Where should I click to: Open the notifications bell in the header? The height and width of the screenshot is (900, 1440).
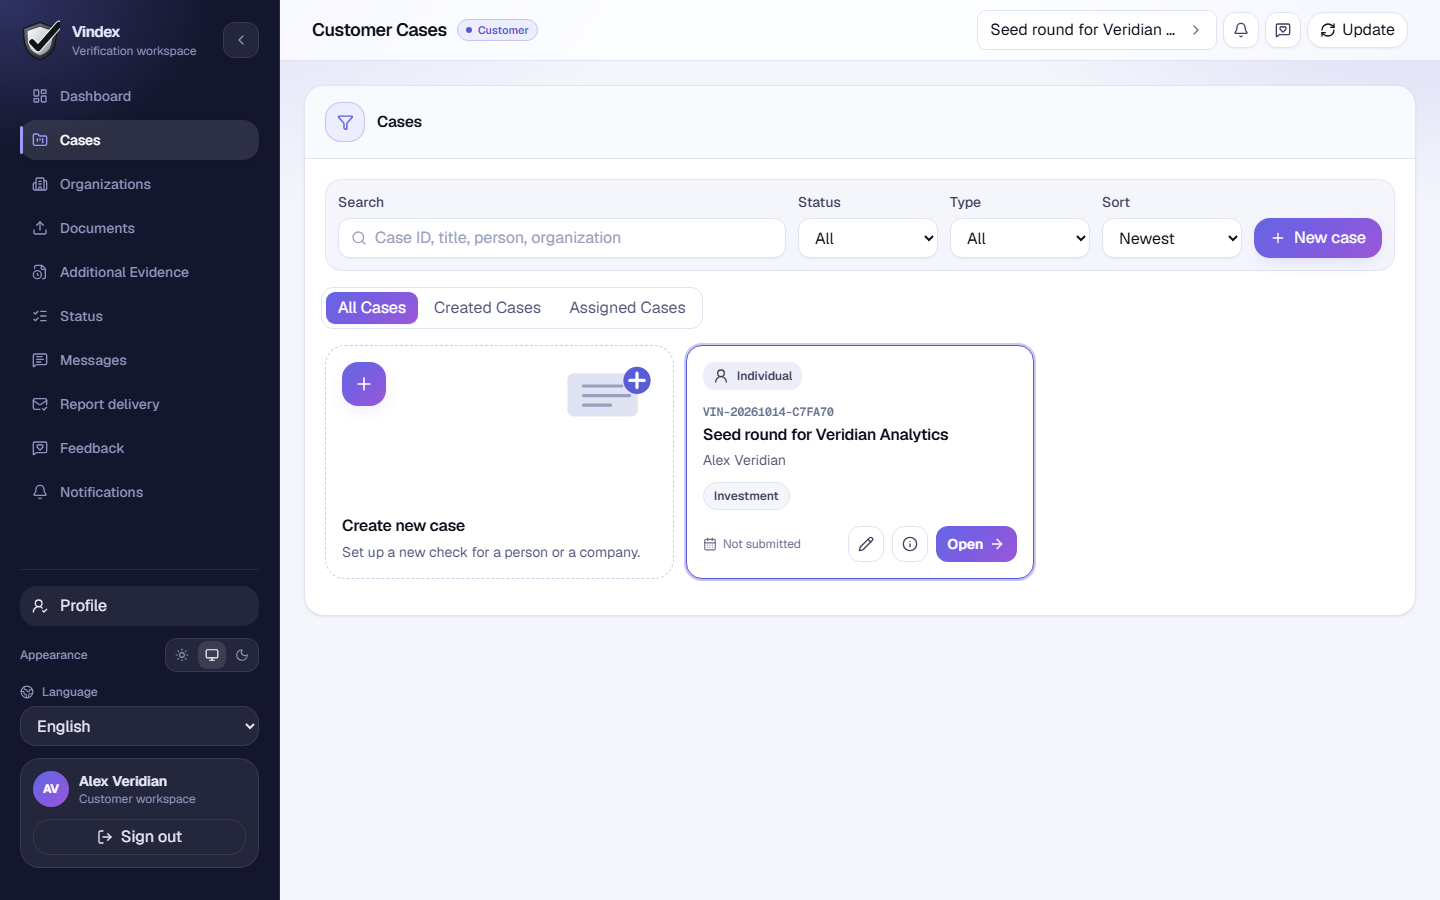1241,30
